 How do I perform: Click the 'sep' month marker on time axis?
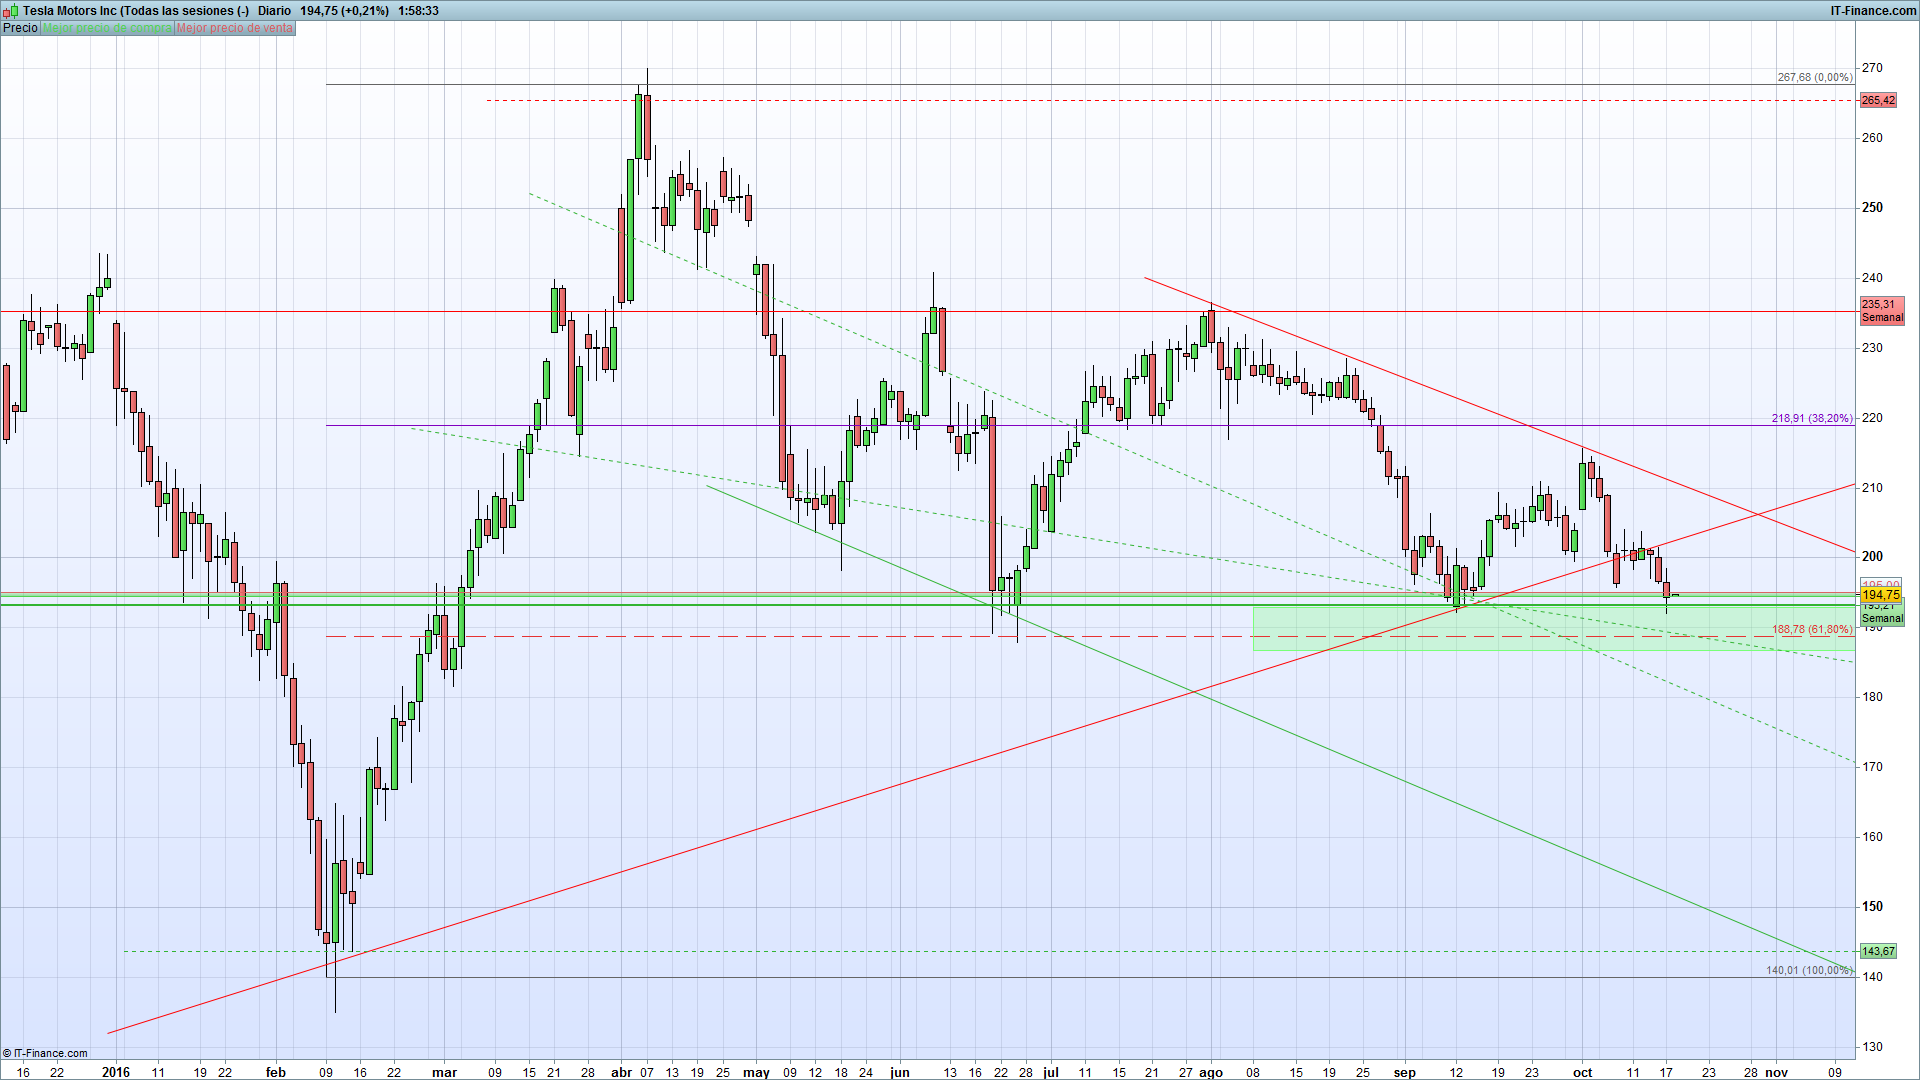[1405, 1072]
